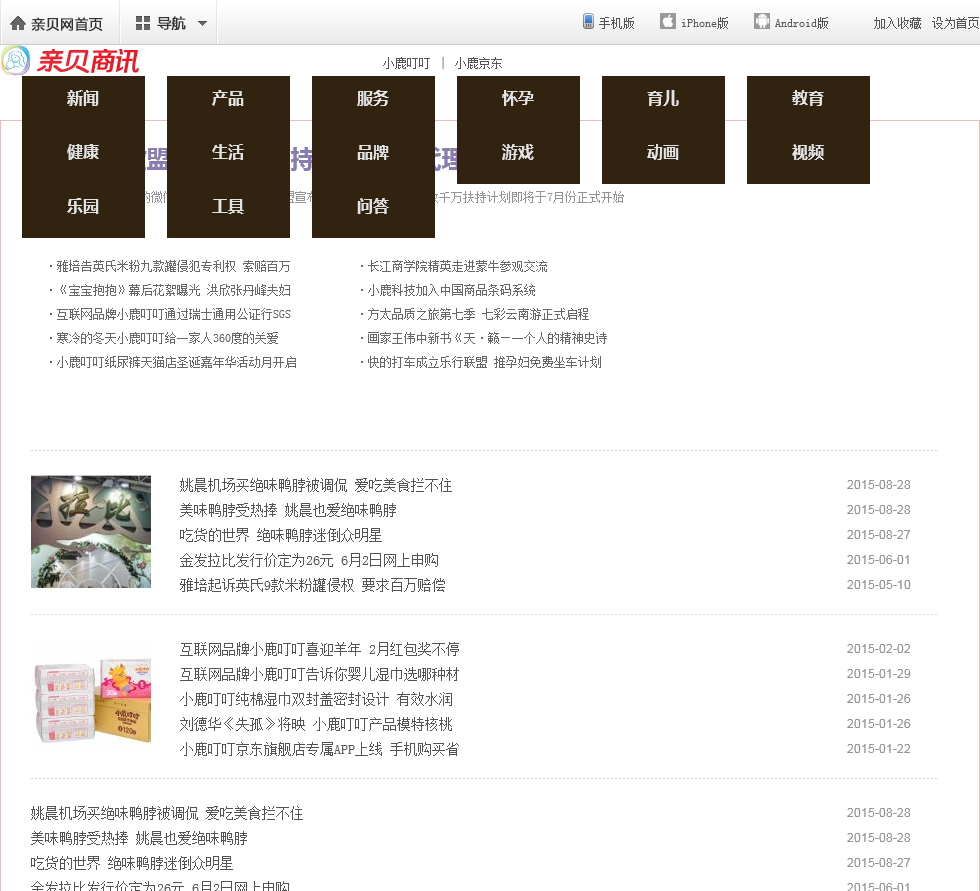This screenshot has height=891, width=980.
Task: Click the 拉比 store thumbnail image
Action: click(91, 532)
